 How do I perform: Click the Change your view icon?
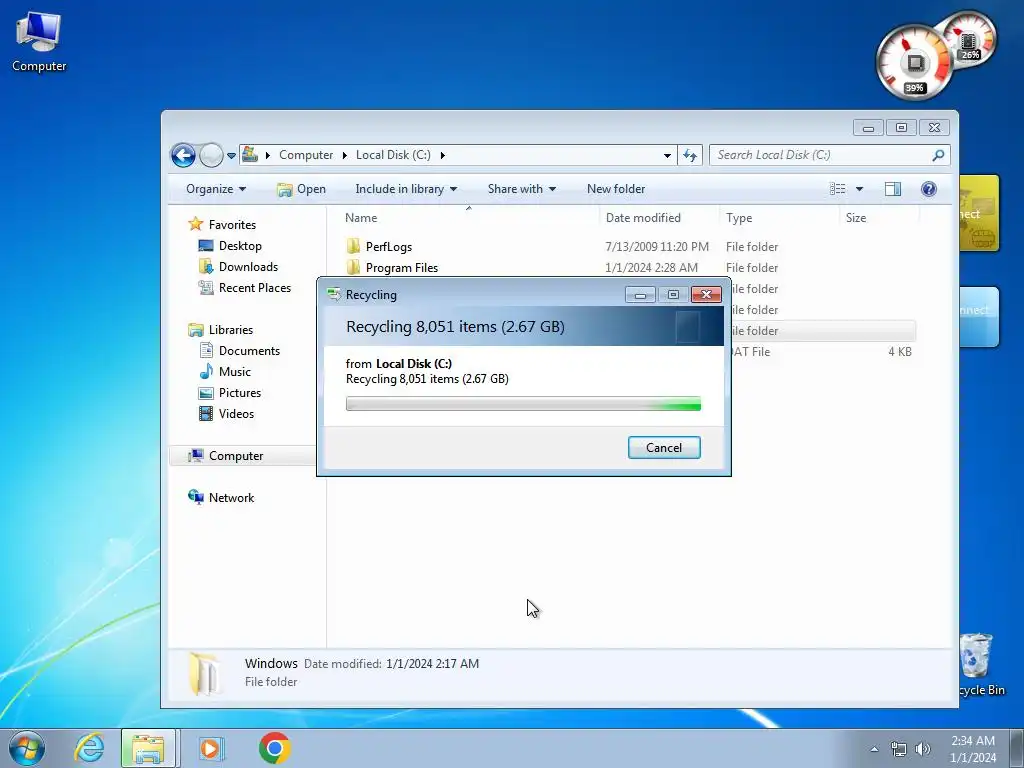point(838,189)
